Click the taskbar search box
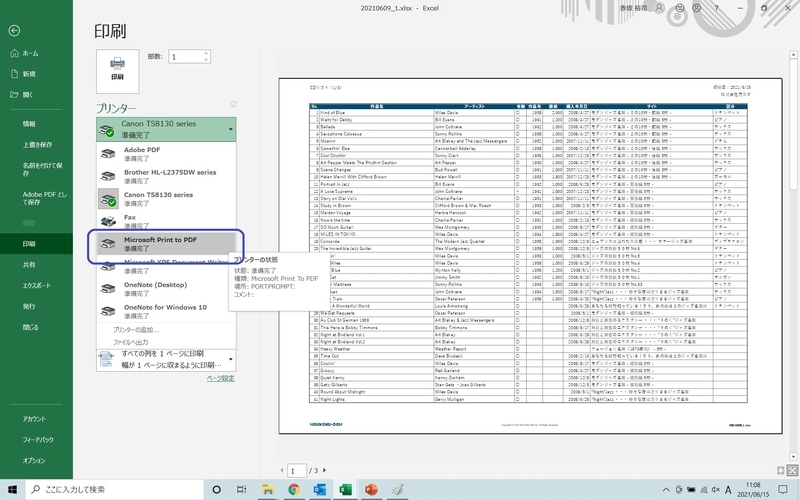Image resolution: width=800 pixels, height=500 pixels. click(114, 489)
